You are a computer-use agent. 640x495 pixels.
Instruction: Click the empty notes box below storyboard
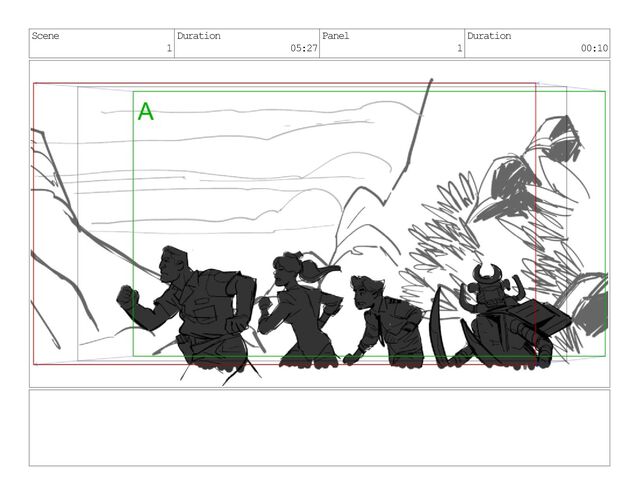tap(320, 428)
